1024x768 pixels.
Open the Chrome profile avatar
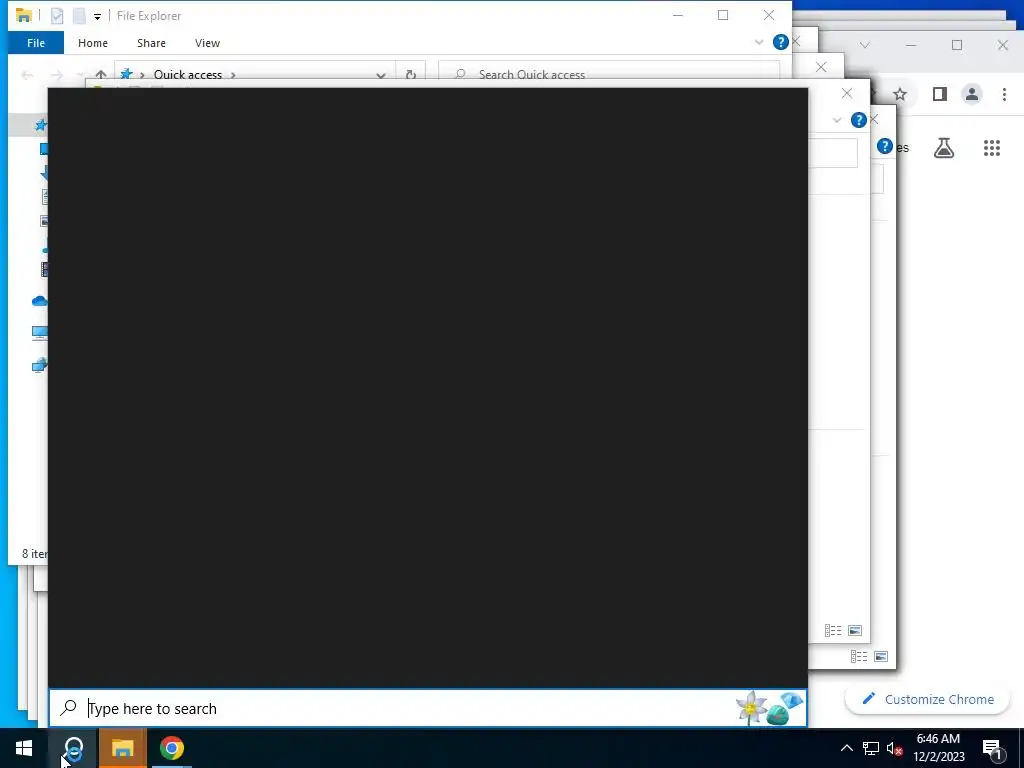point(972,95)
